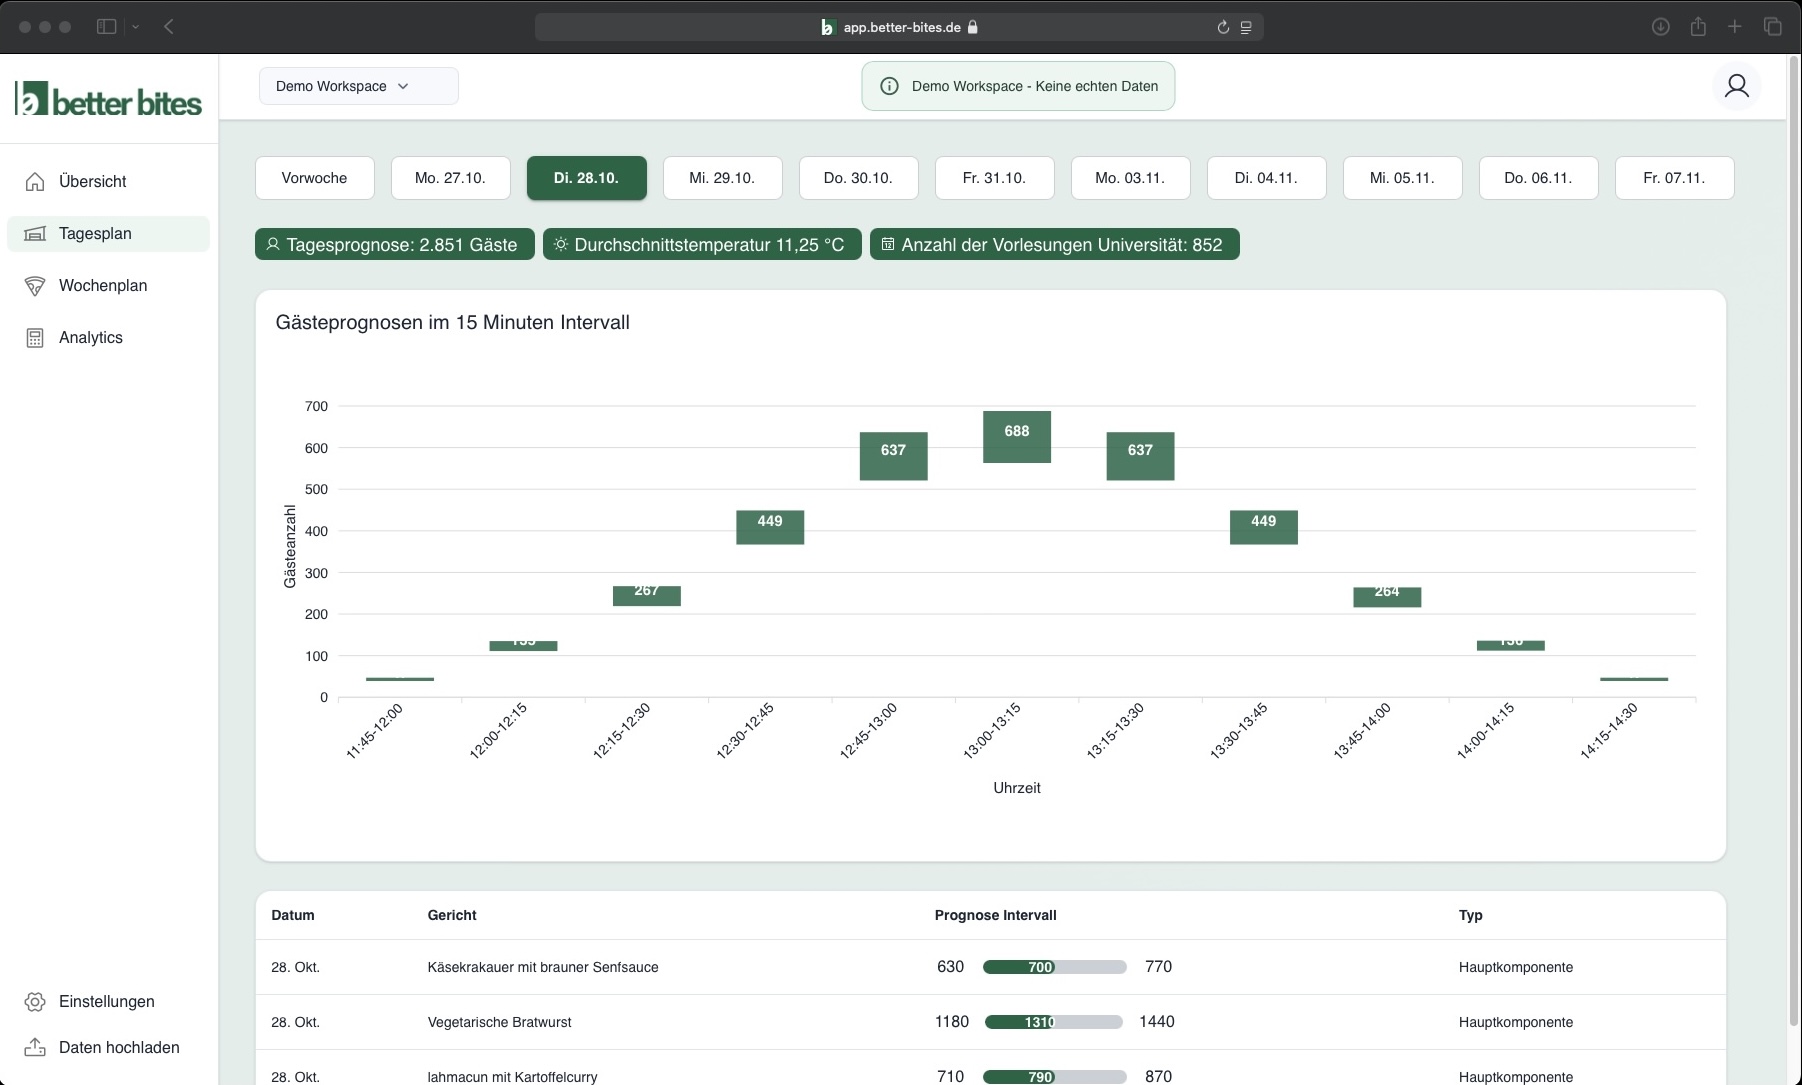Screen dimensions: 1802x1085
Task: Click the Vorwoche button
Action: click(x=314, y=178)
